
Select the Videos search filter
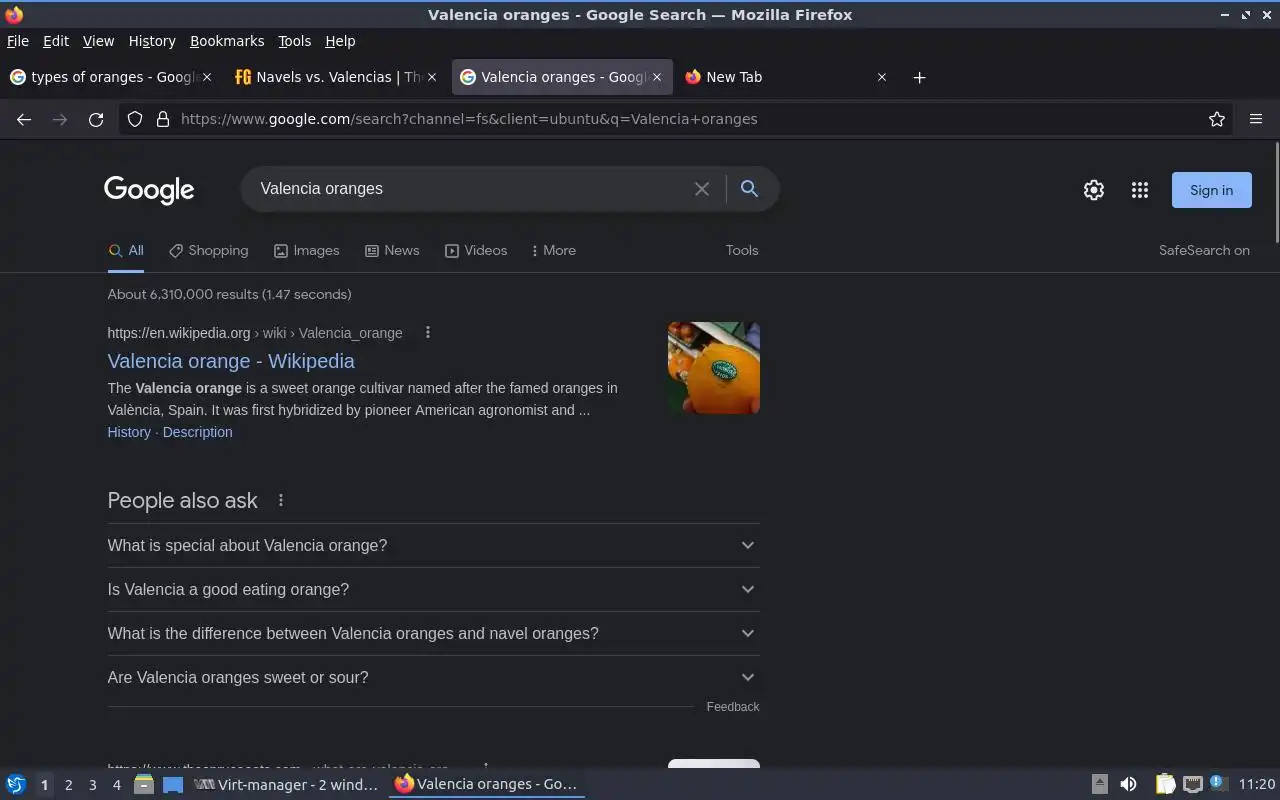[476, 251]
